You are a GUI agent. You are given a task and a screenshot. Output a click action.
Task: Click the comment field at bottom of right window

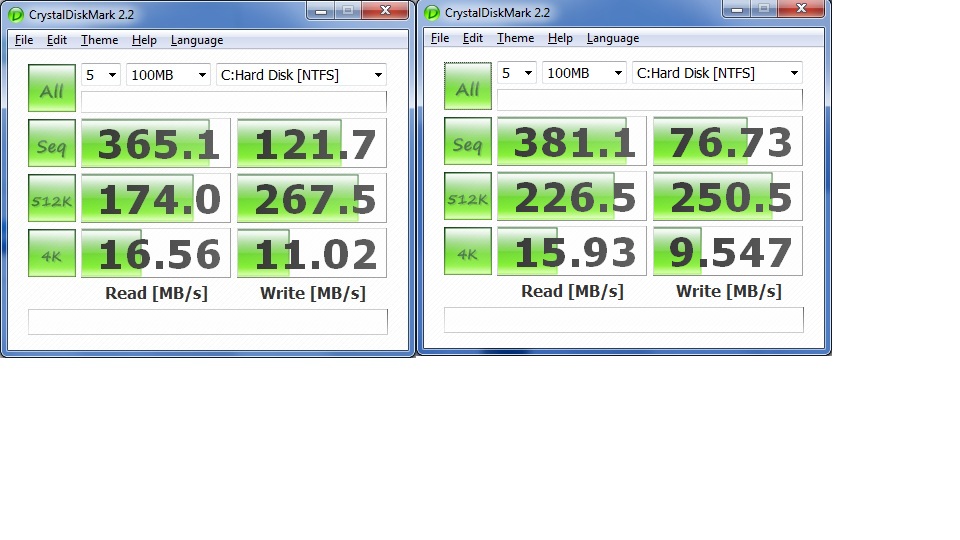623,320
